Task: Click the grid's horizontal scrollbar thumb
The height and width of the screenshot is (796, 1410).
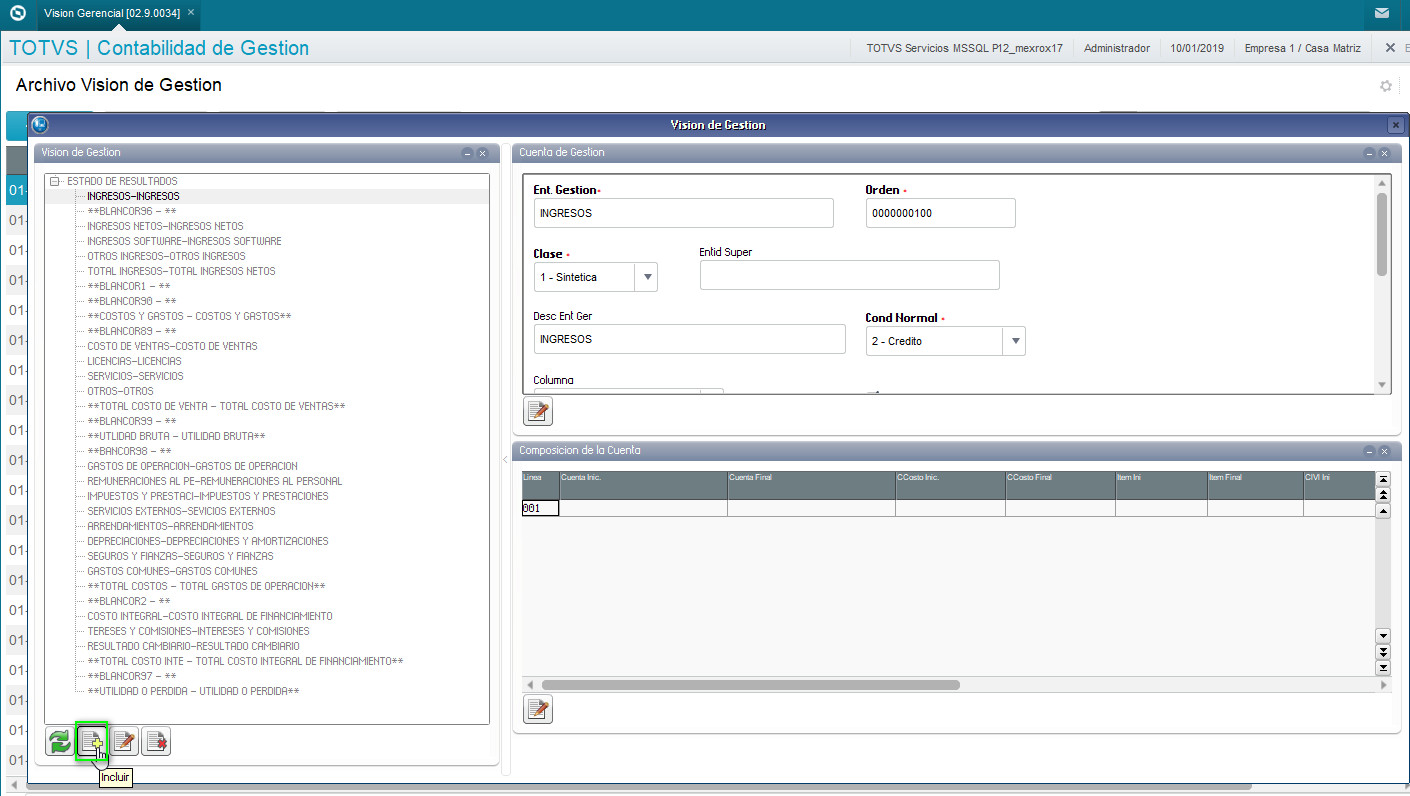Action: click(x=750, y=685)
